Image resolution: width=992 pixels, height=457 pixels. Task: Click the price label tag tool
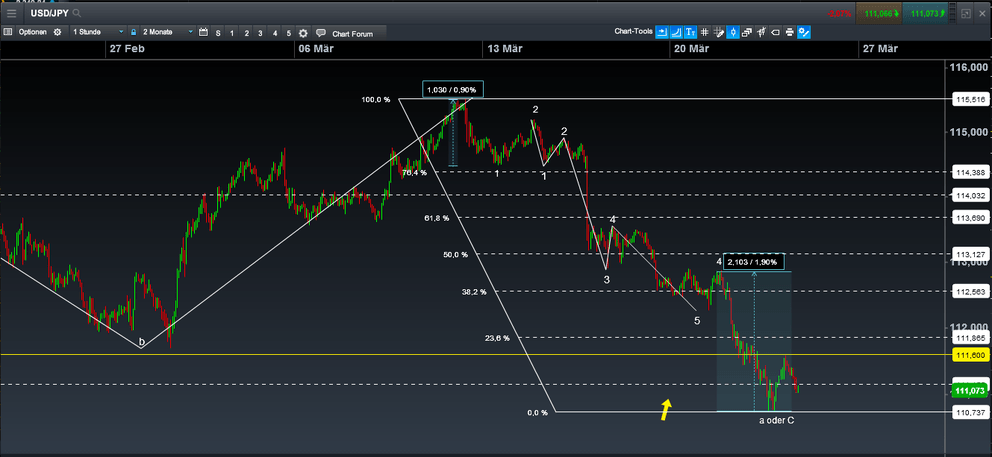(x=775, y=32)
